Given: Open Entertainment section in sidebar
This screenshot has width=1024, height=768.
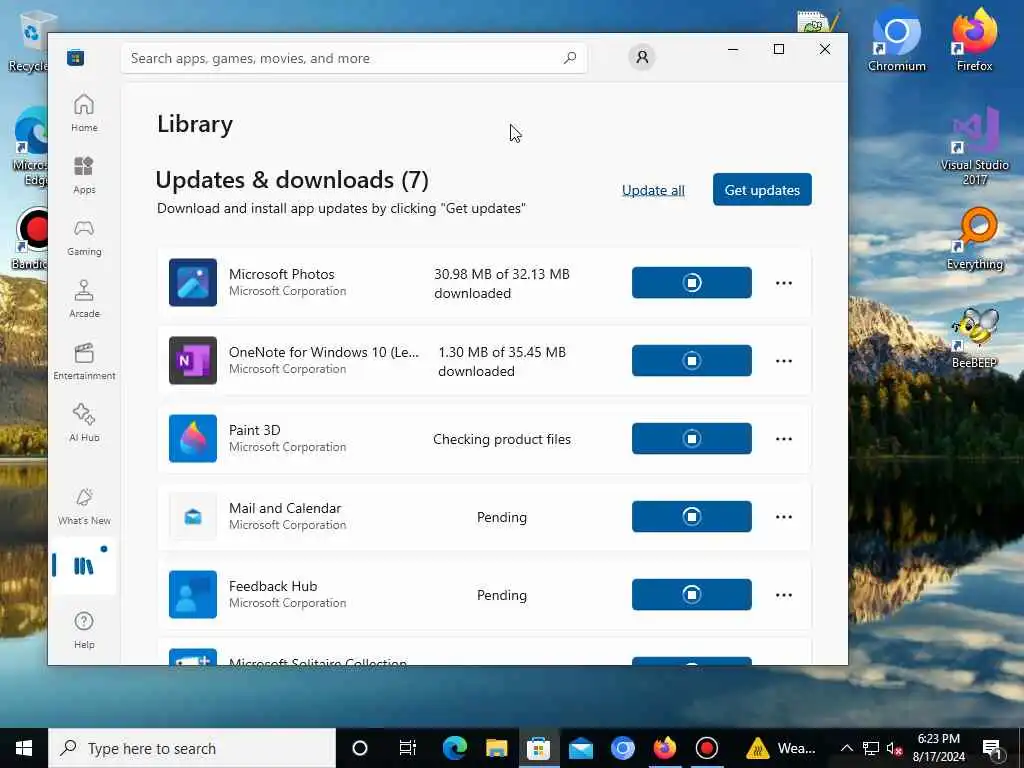Looking at the screenshot, I should (x=84, y=361).
